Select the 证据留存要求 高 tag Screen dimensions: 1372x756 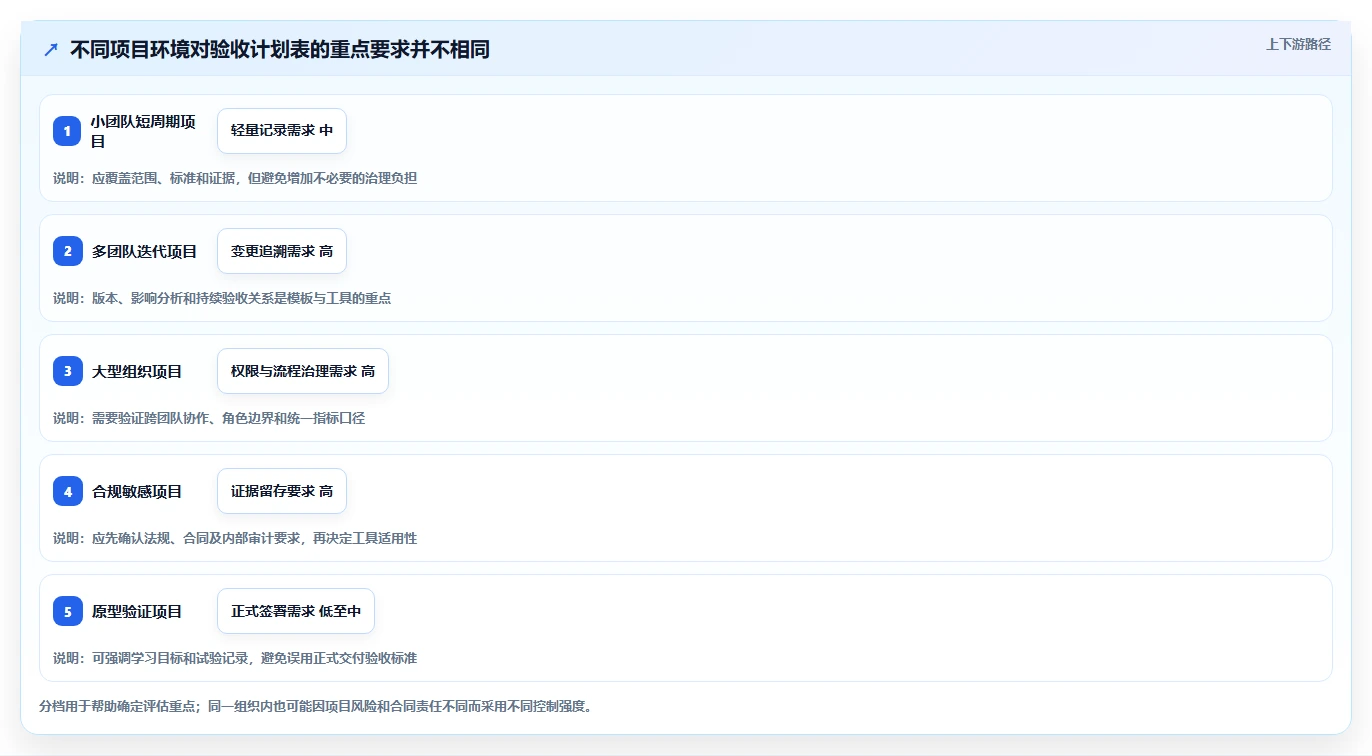pyautogui.click(x=282, y=491)
